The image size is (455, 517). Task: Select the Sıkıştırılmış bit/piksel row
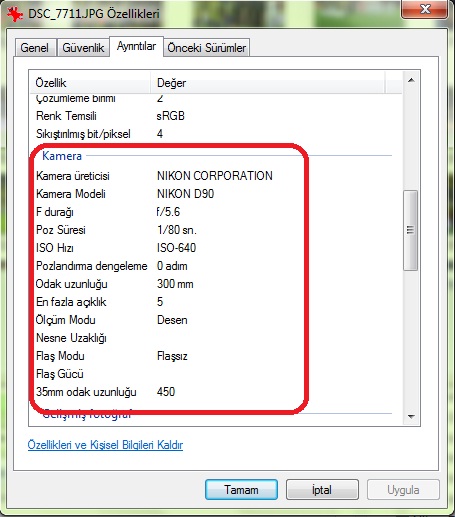216,134
